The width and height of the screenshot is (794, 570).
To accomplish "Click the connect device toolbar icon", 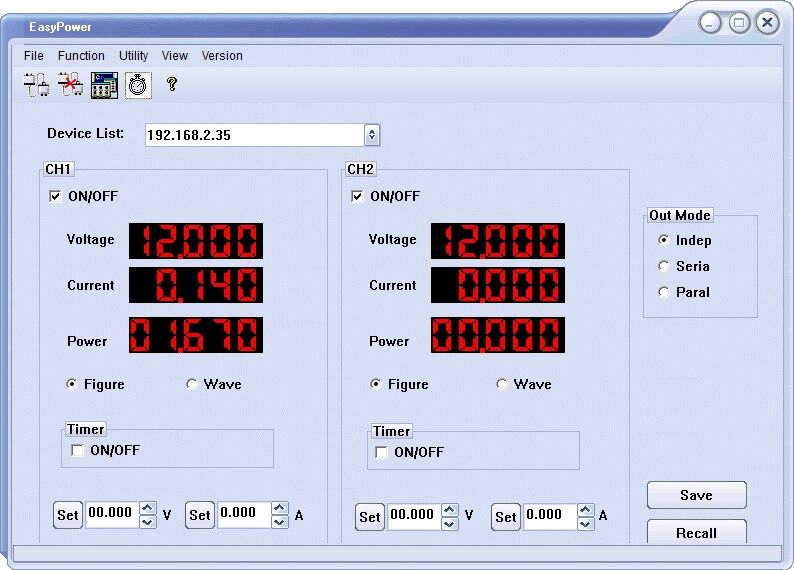I will (x=36, y=85).
